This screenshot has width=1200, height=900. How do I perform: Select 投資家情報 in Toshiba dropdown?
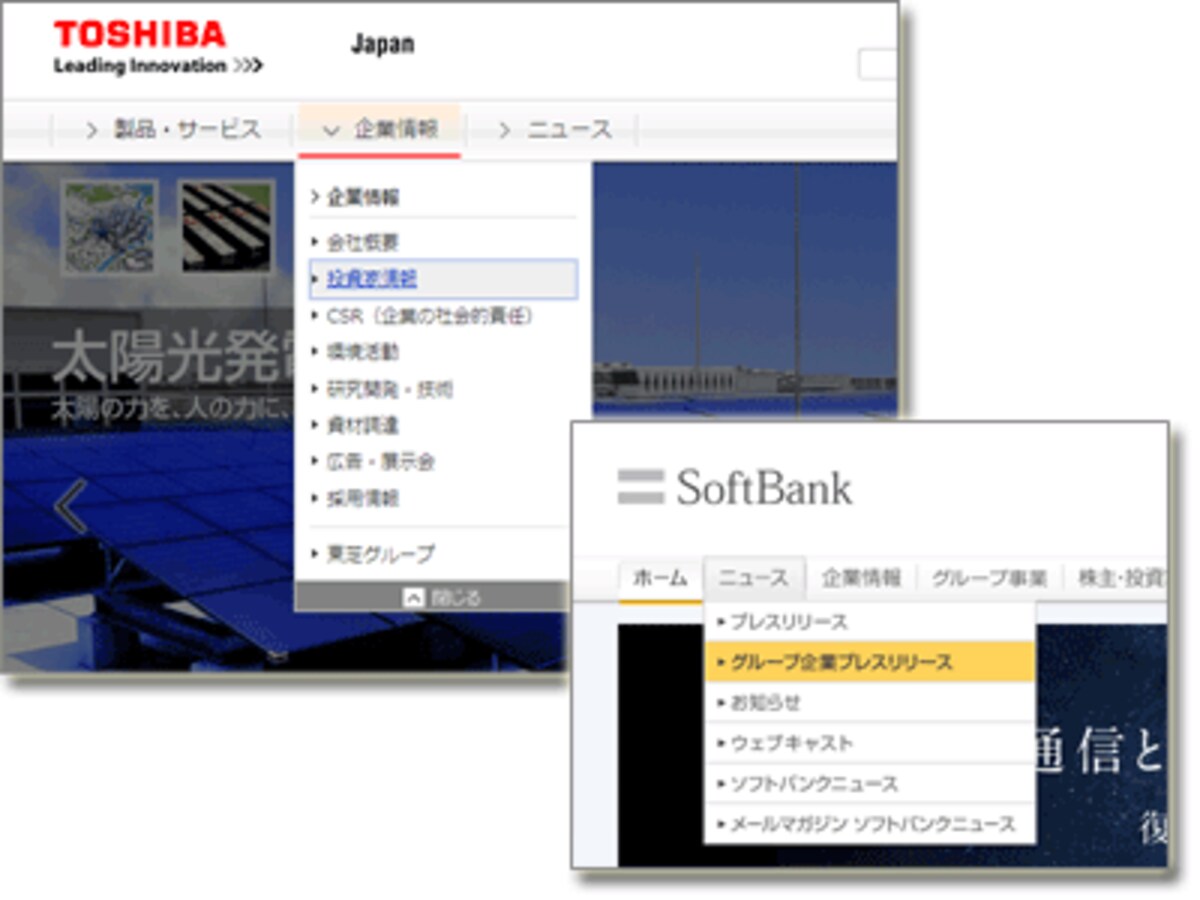click(443, 279)
